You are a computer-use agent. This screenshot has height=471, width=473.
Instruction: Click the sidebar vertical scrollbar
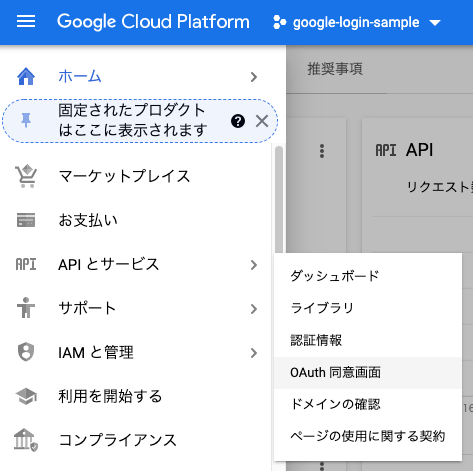pos(279,200)
